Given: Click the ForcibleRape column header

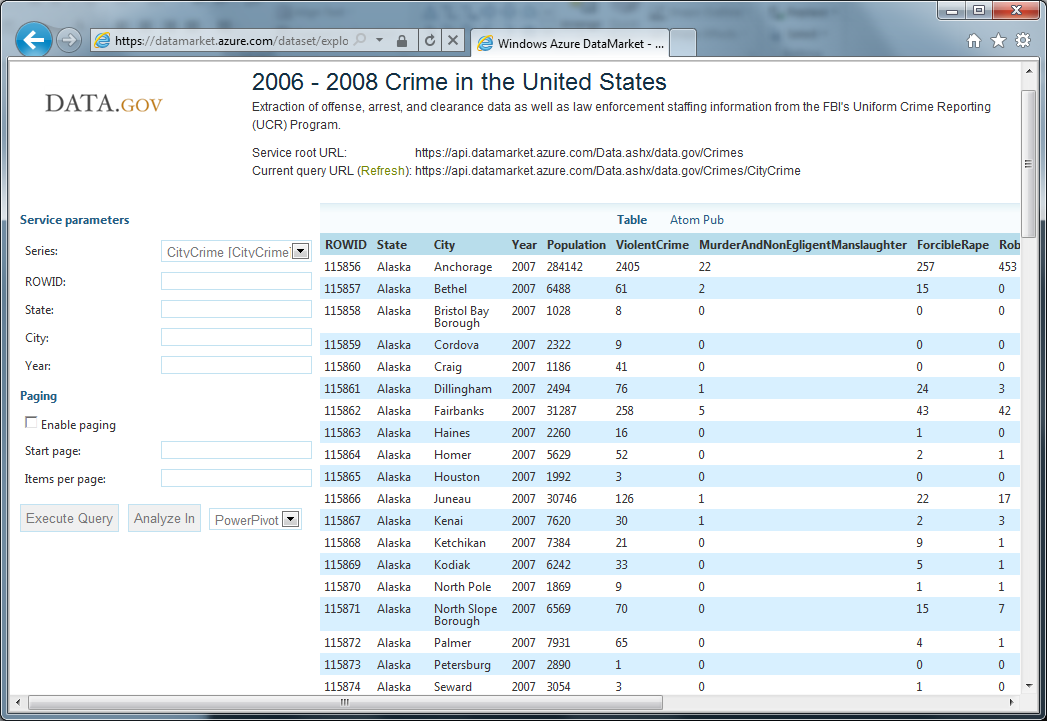Looking at the screenshot, I should tap(953, 245).
